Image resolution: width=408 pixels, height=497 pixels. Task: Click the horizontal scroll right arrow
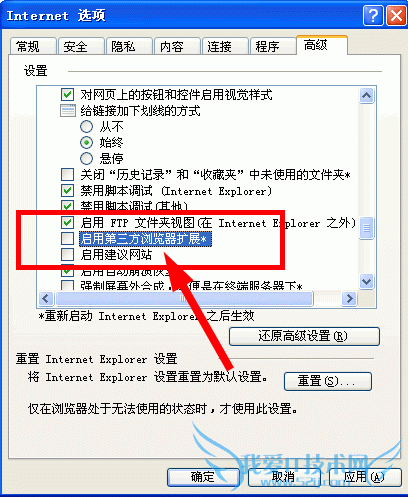pos(349,298)
